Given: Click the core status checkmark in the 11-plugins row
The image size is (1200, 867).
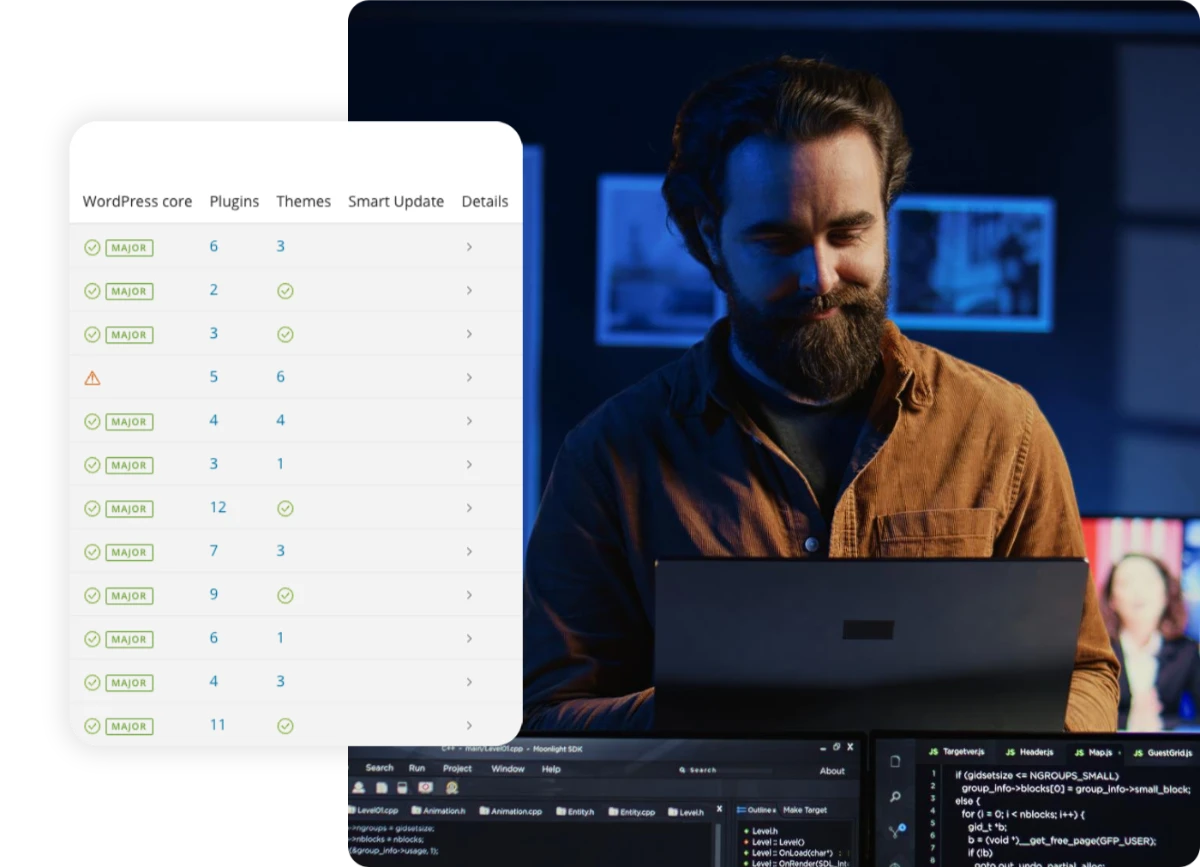Looking at the screenshot, I should [x=92, y=726].
